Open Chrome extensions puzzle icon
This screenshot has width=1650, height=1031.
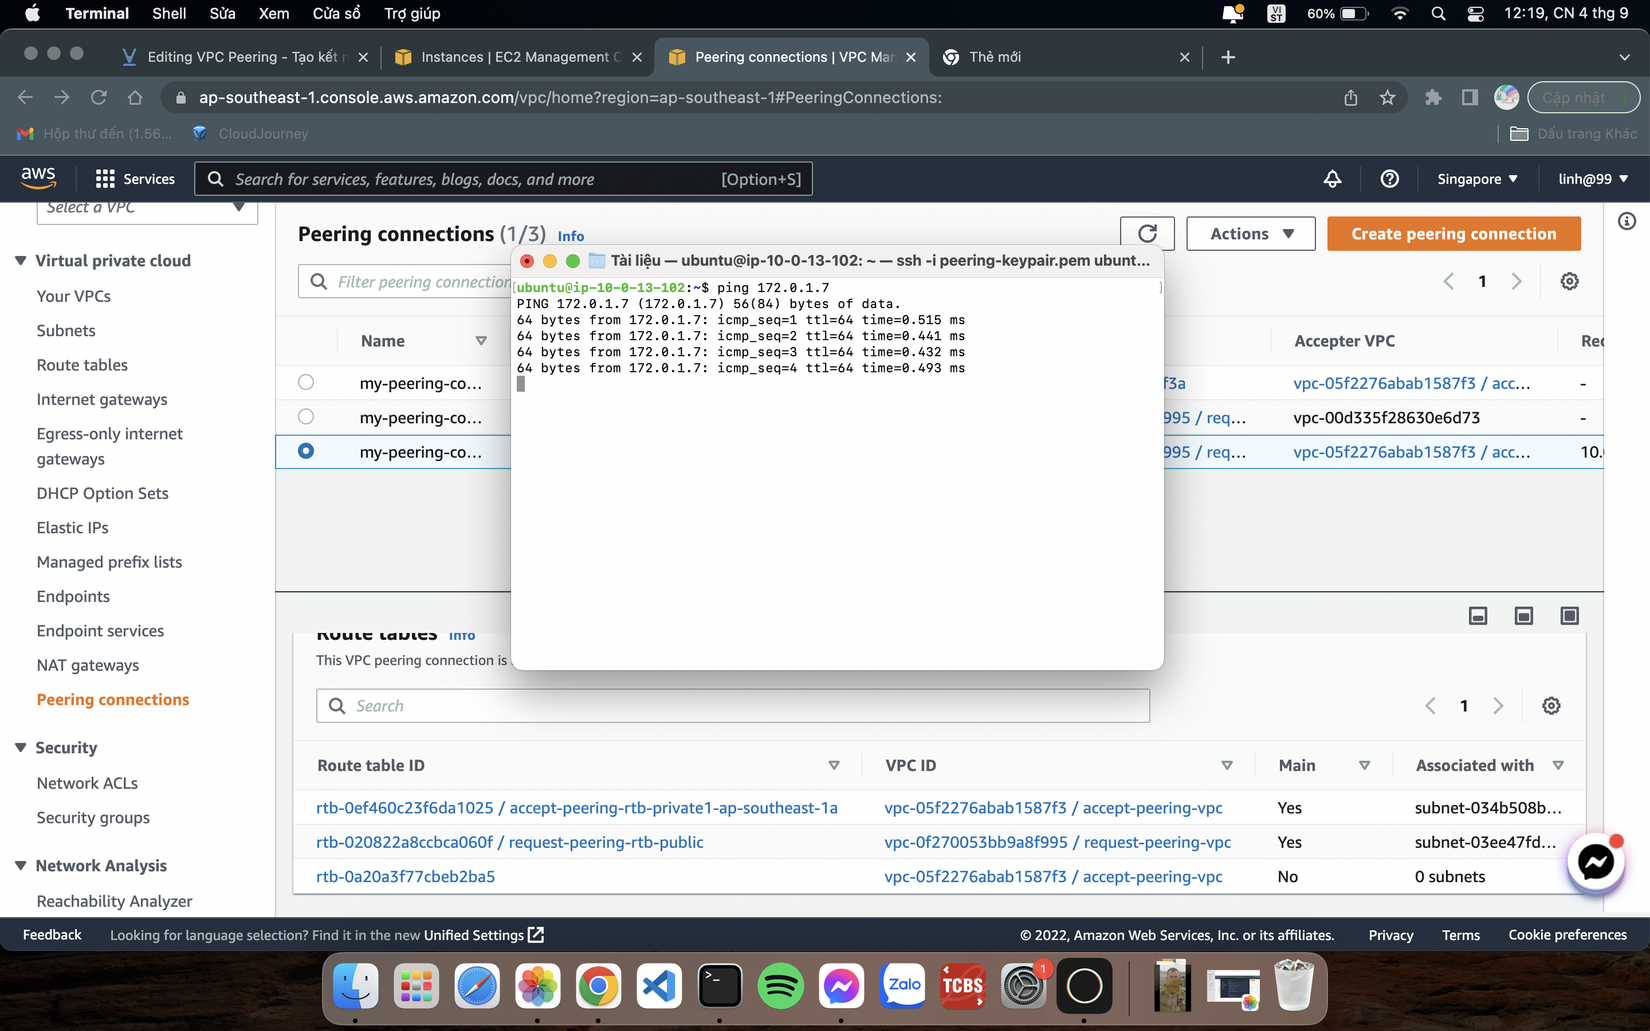tap(1433, 97)
